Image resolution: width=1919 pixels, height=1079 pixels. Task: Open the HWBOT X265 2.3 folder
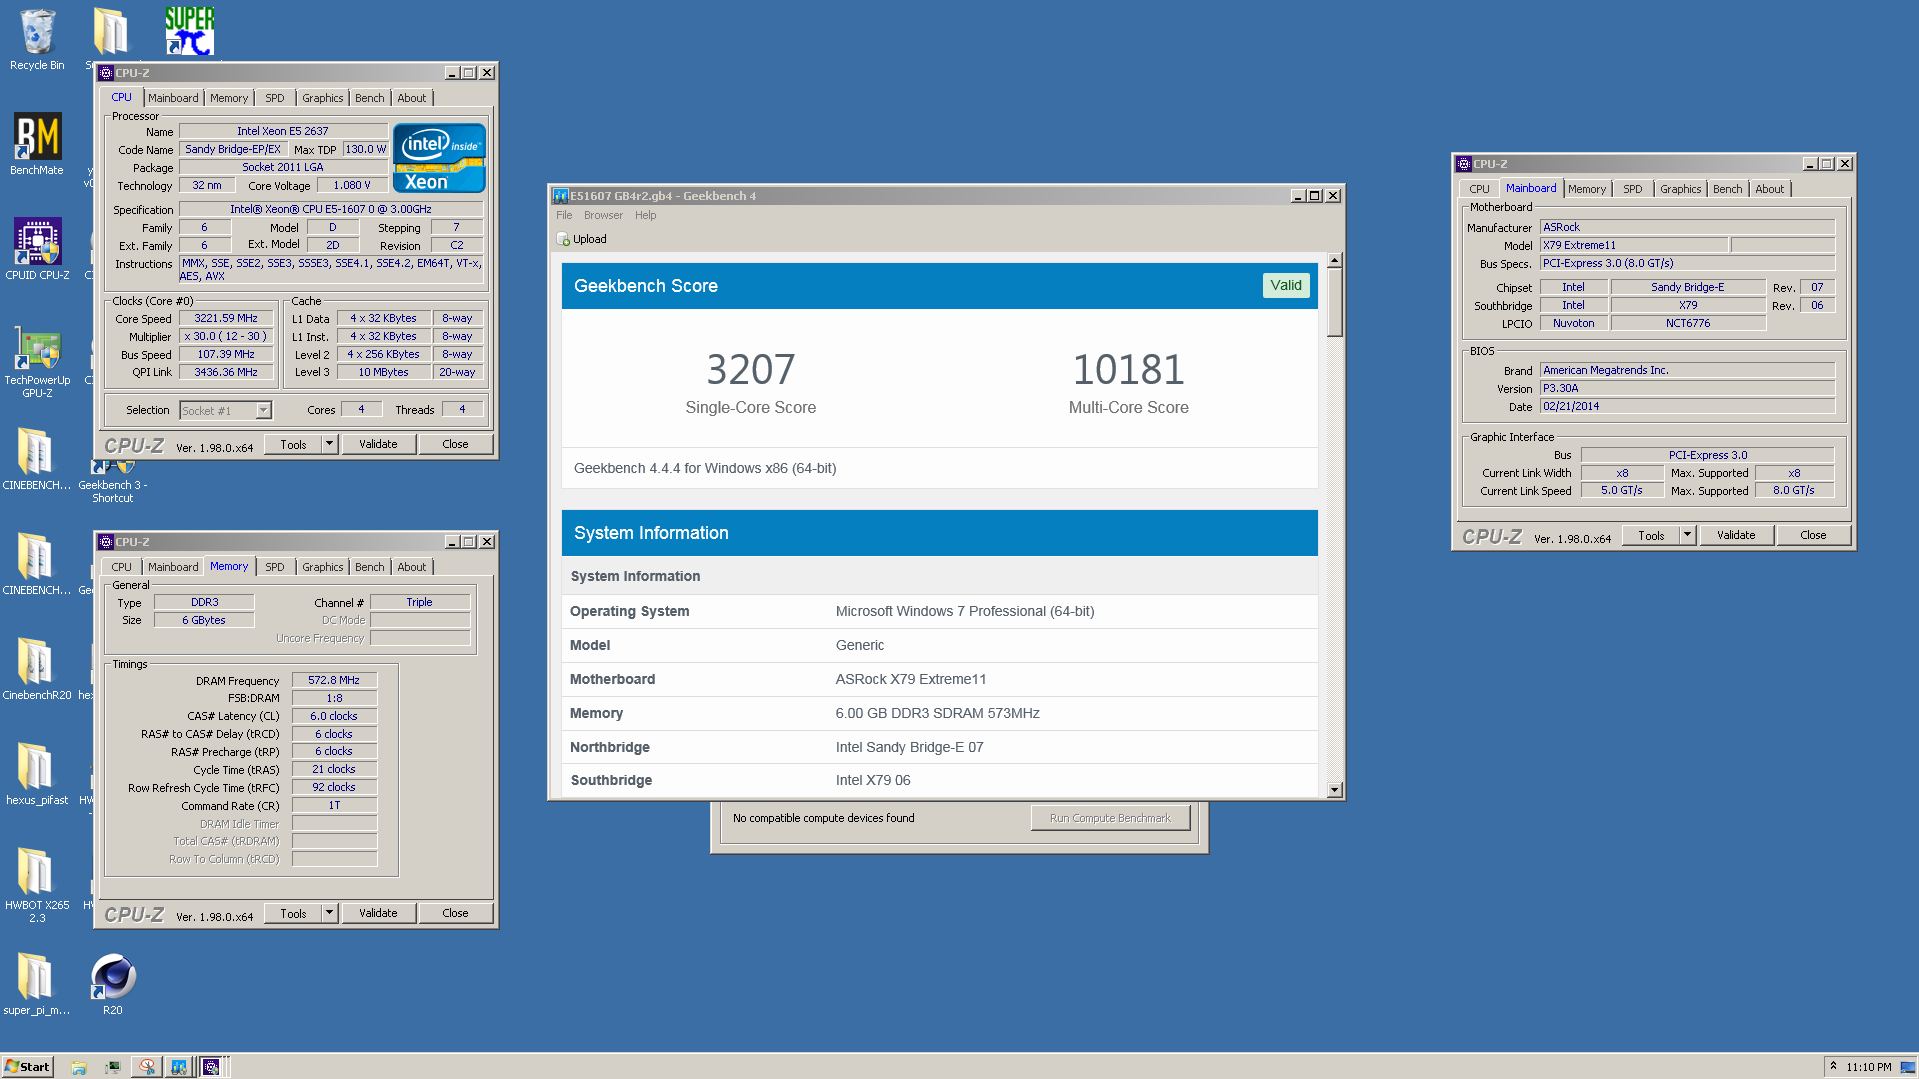(x=37, y=885)
